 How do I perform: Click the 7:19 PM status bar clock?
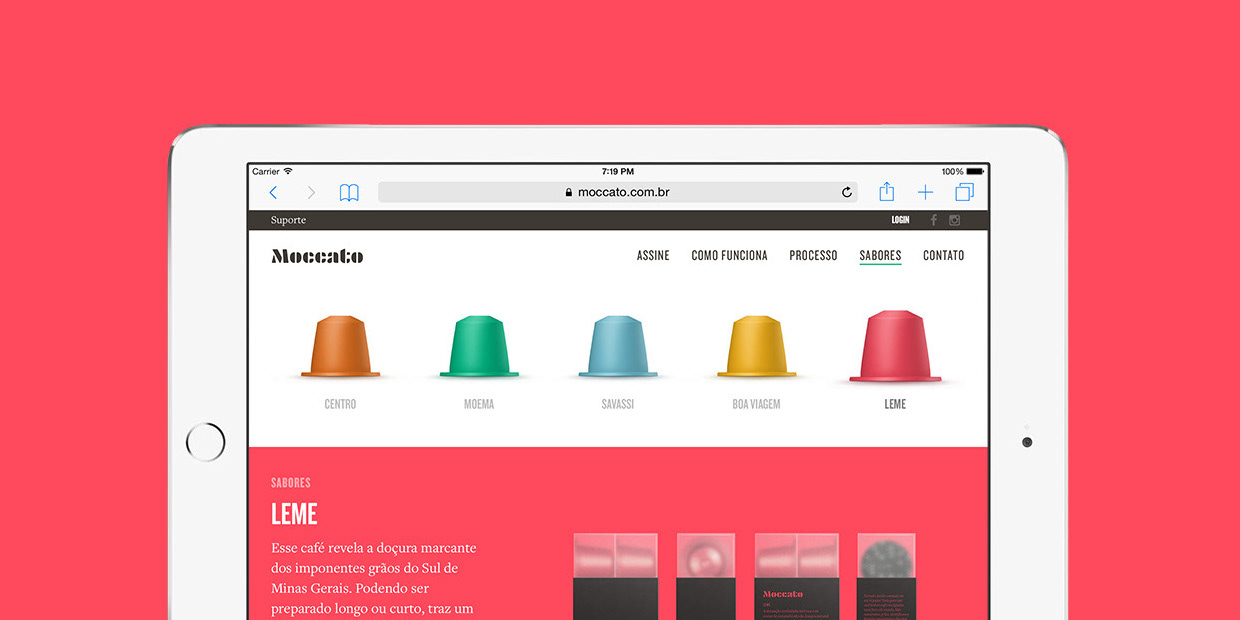point(618,172)
